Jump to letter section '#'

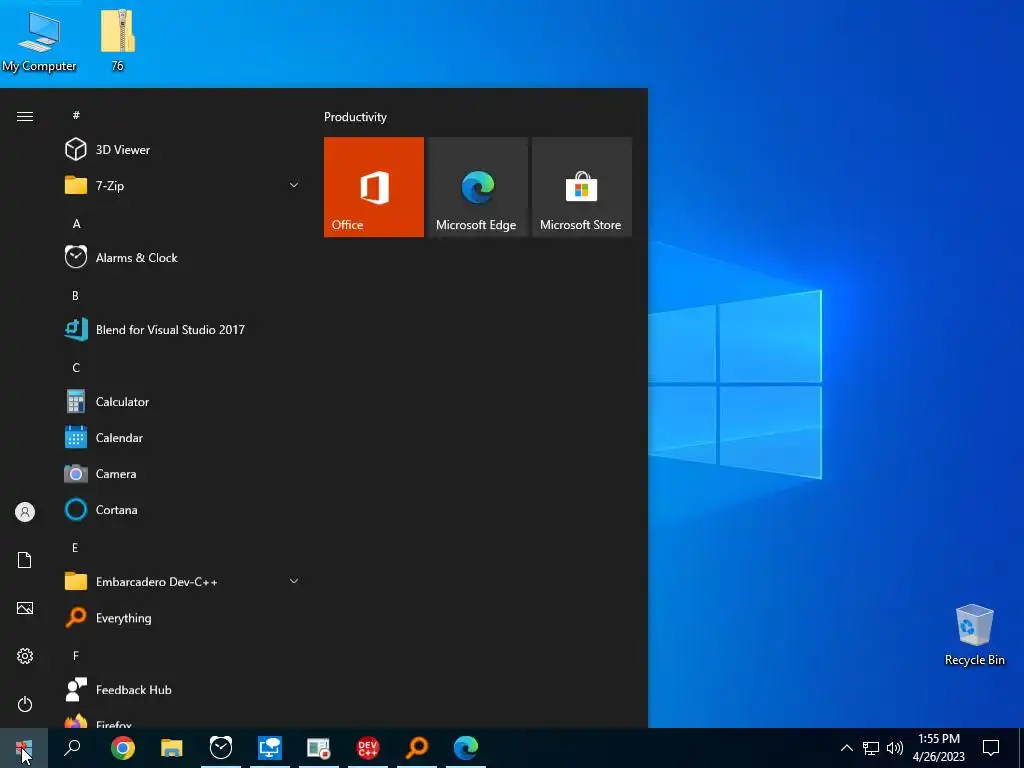coord(76,115)
